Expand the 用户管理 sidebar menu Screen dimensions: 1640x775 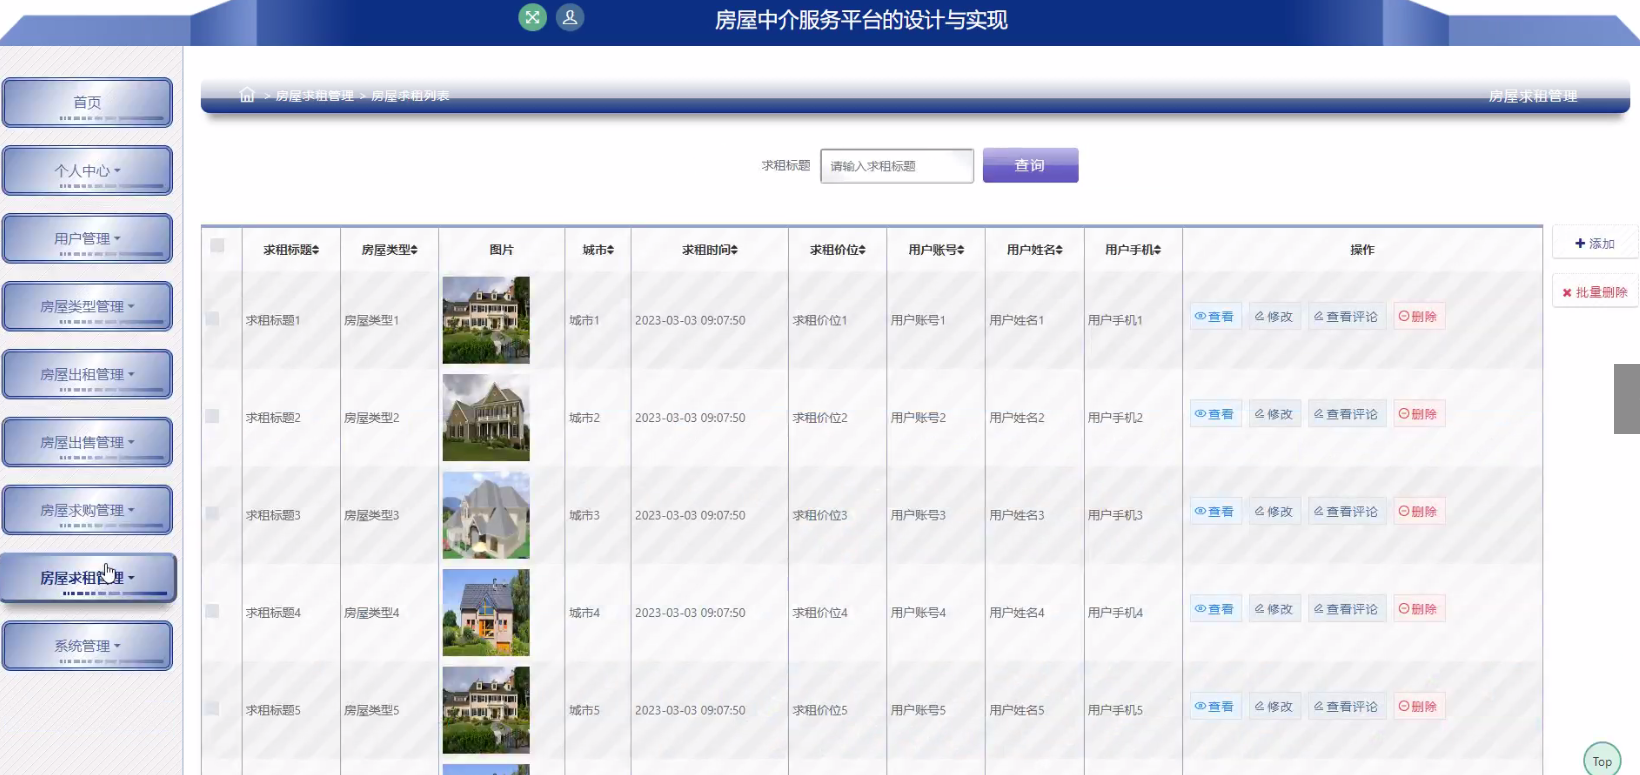tap(87, 239)
